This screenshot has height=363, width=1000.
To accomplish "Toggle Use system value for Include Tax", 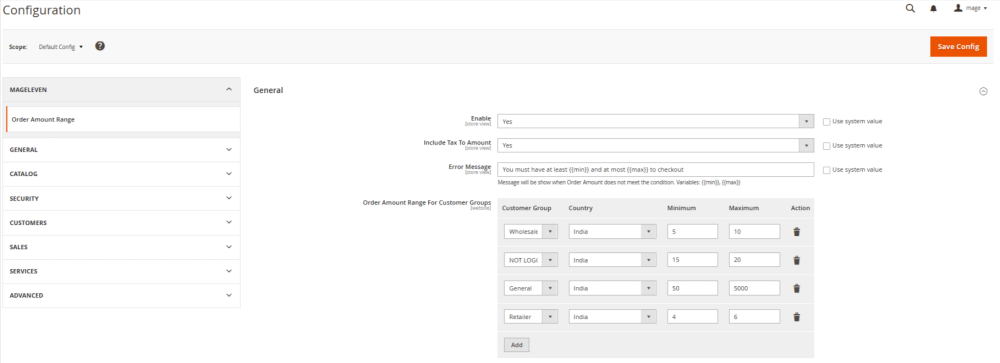I will tap(827, 145).
